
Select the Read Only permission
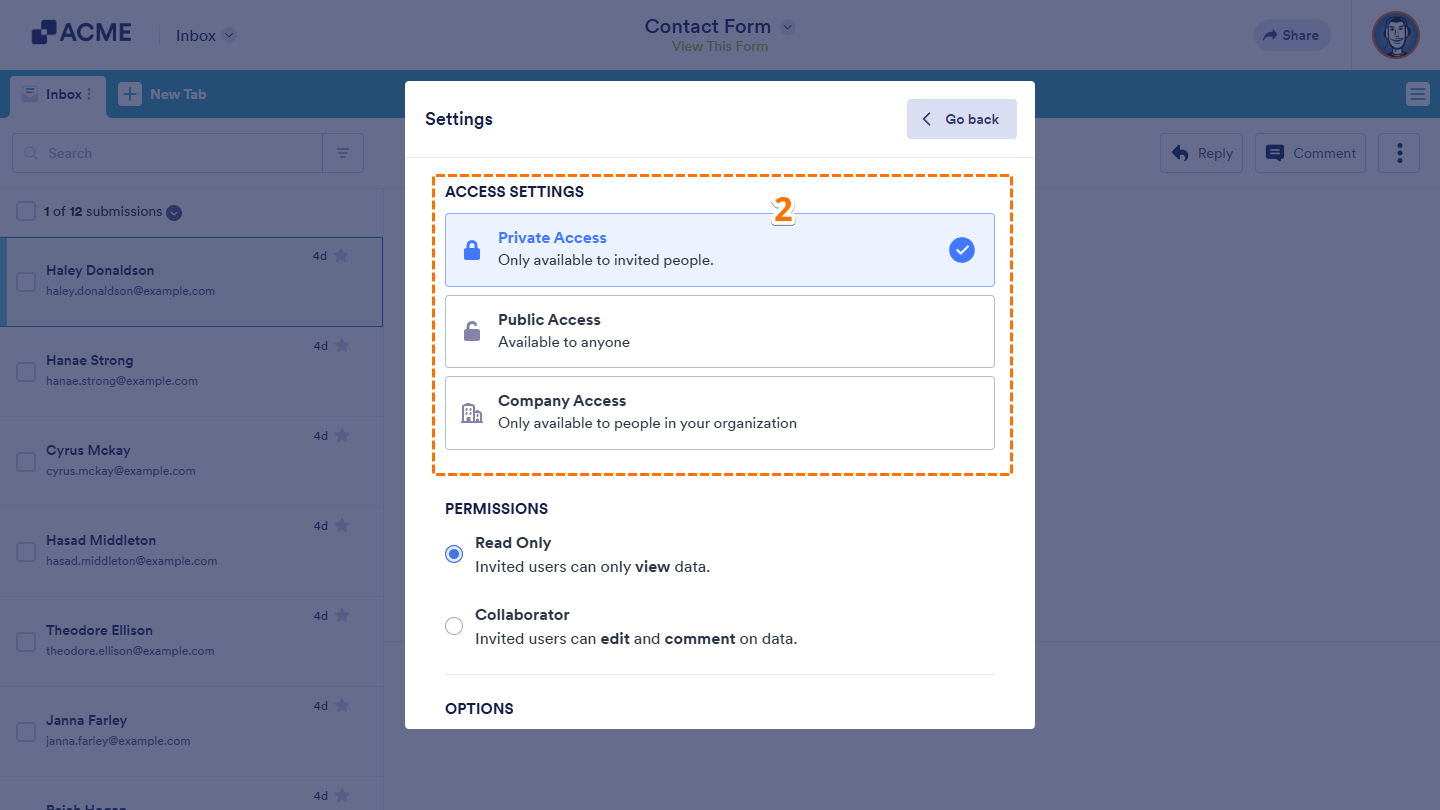pos(454,553)
